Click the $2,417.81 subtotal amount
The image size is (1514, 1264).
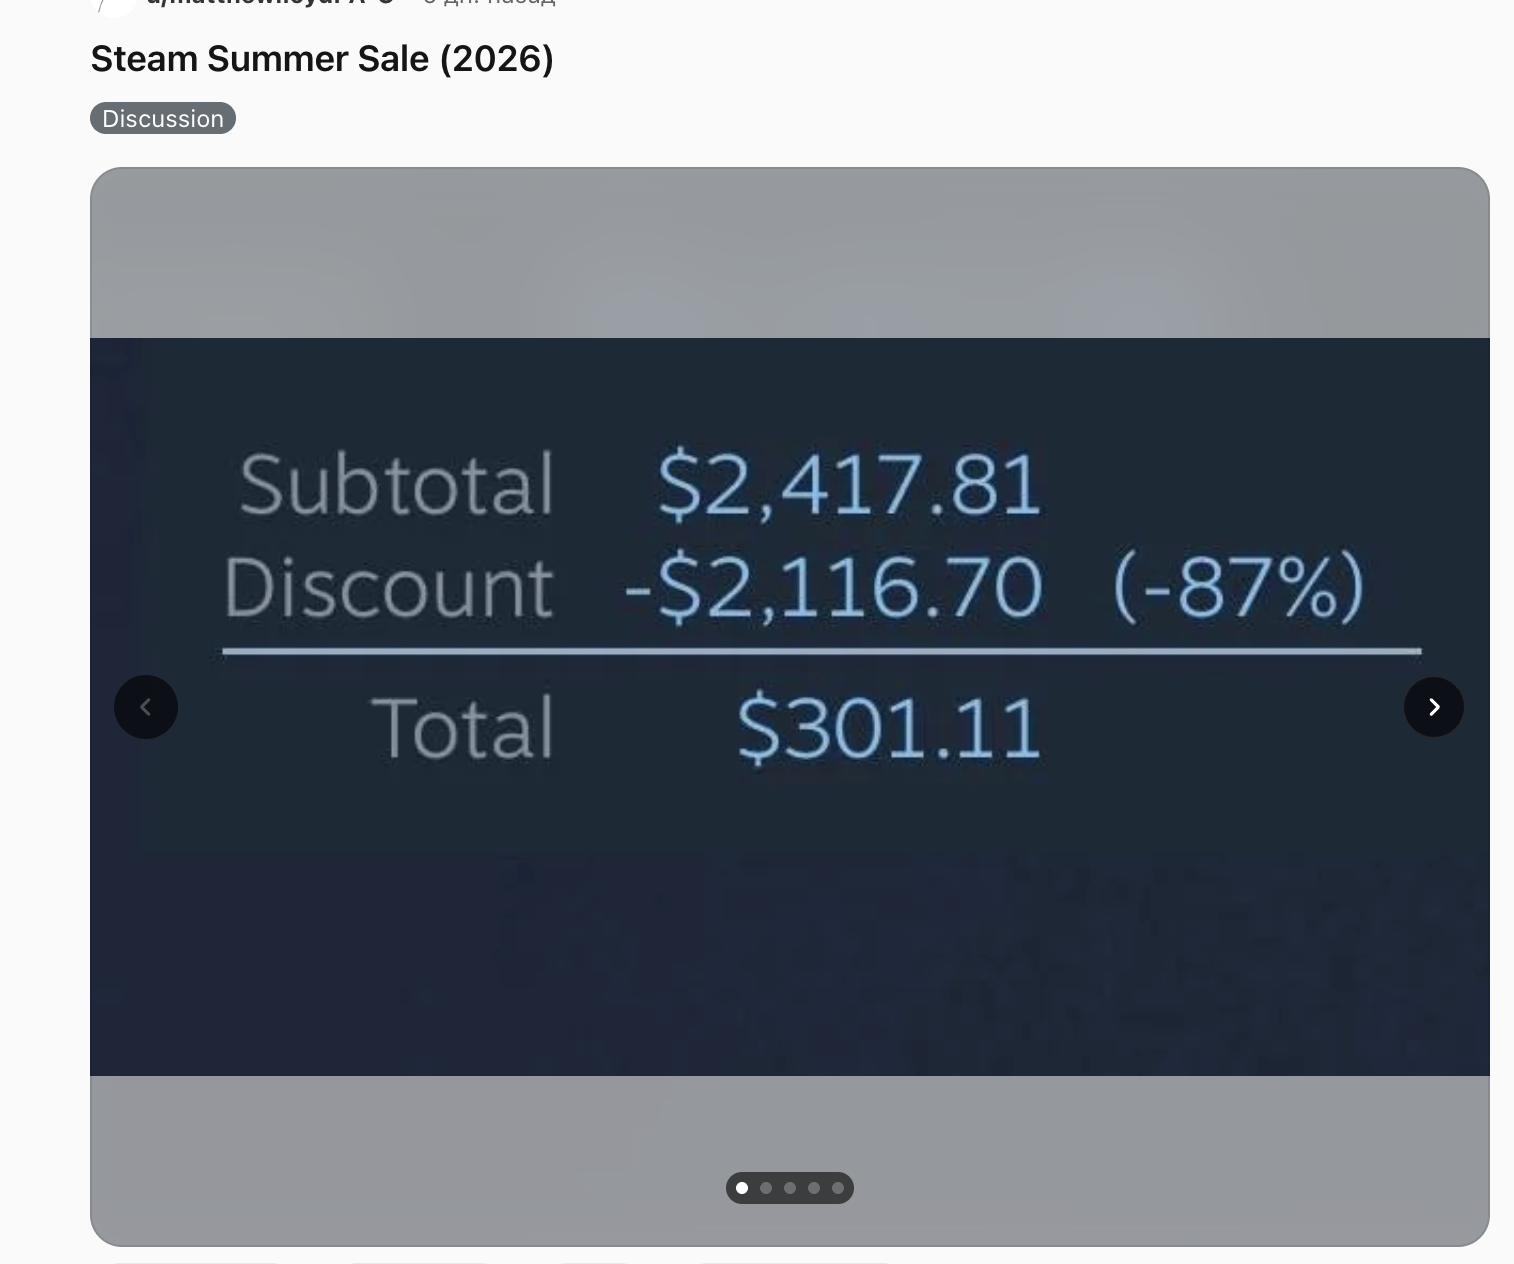849,485
